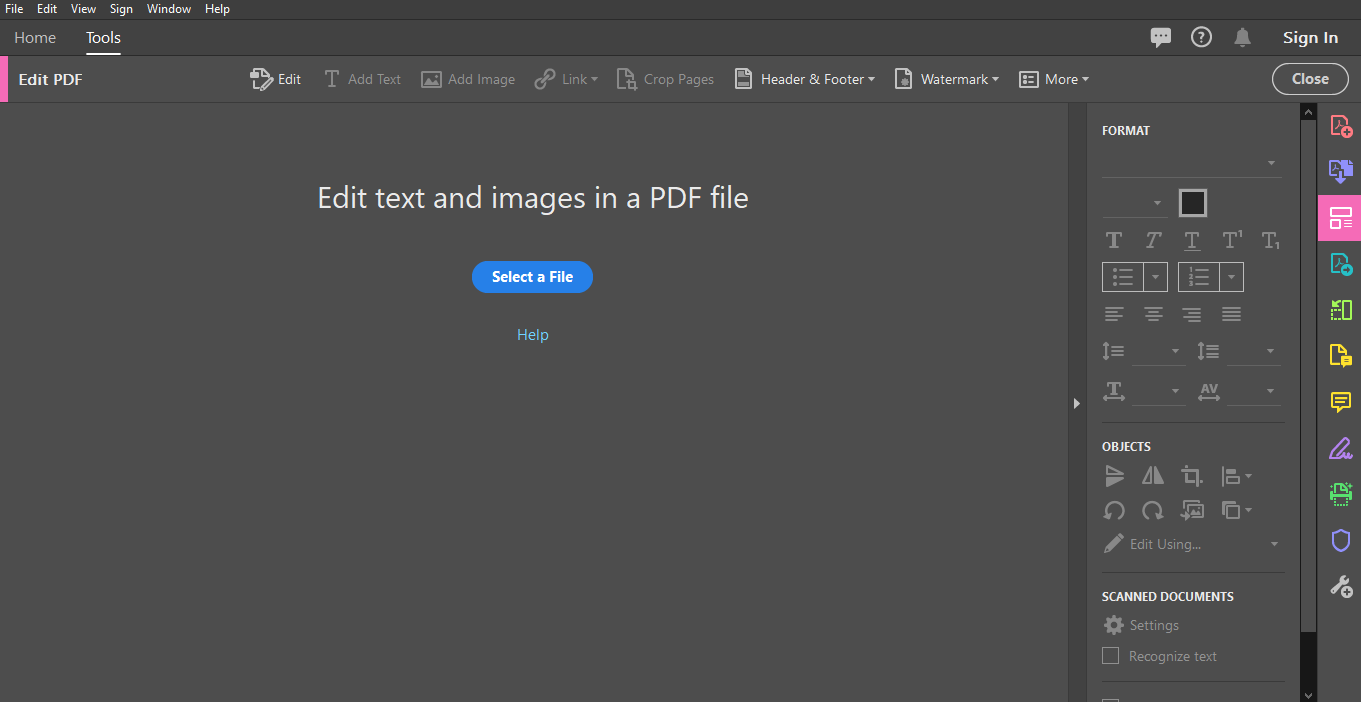Click the Select a File button
The height and width of the screenshot is (702, 1361).
pos(532,277)
